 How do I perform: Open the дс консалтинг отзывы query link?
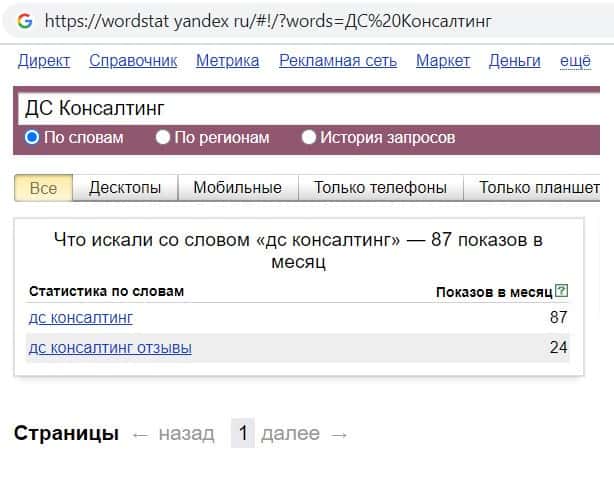[110, 348]
